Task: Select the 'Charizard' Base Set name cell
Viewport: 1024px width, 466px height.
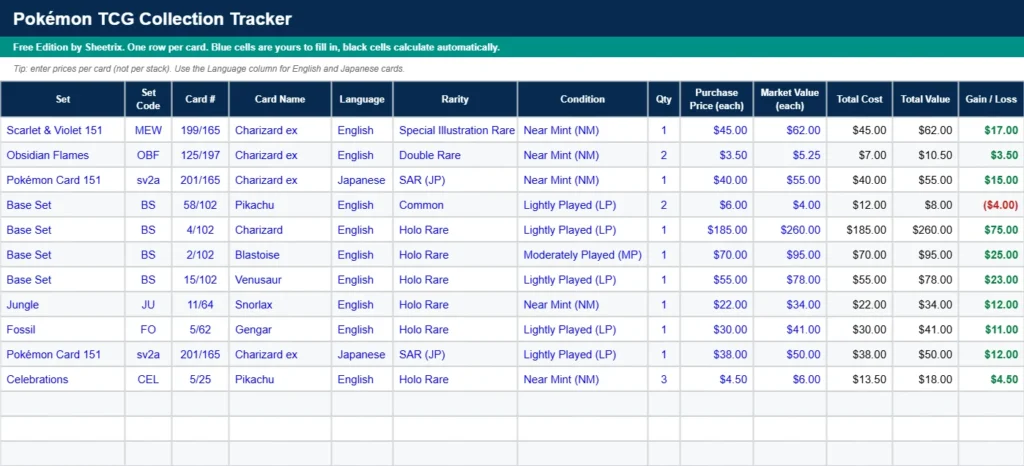Action: 280,230
